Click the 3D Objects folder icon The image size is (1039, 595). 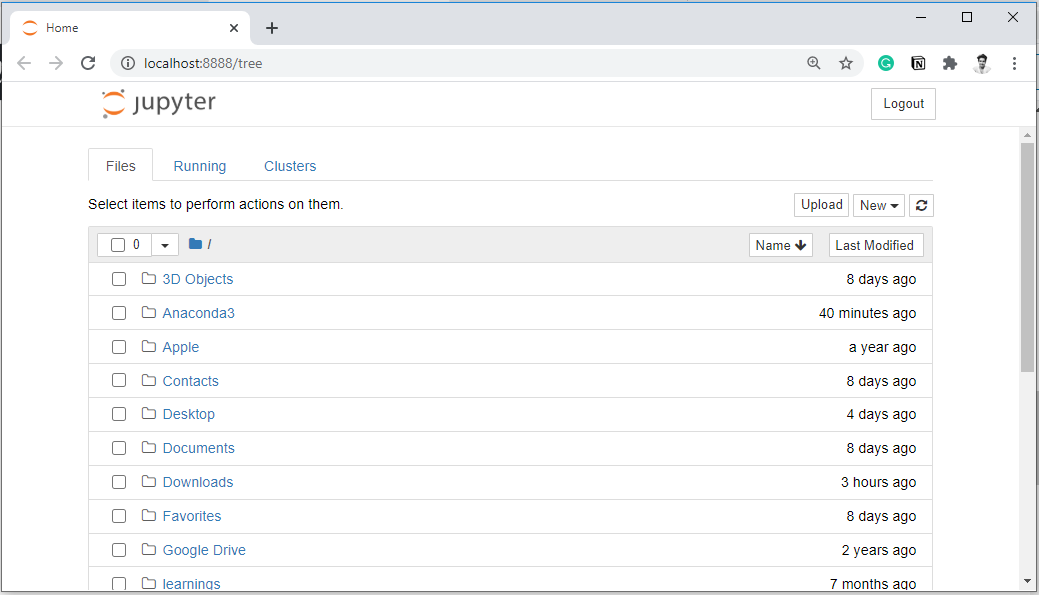point(148,278)
